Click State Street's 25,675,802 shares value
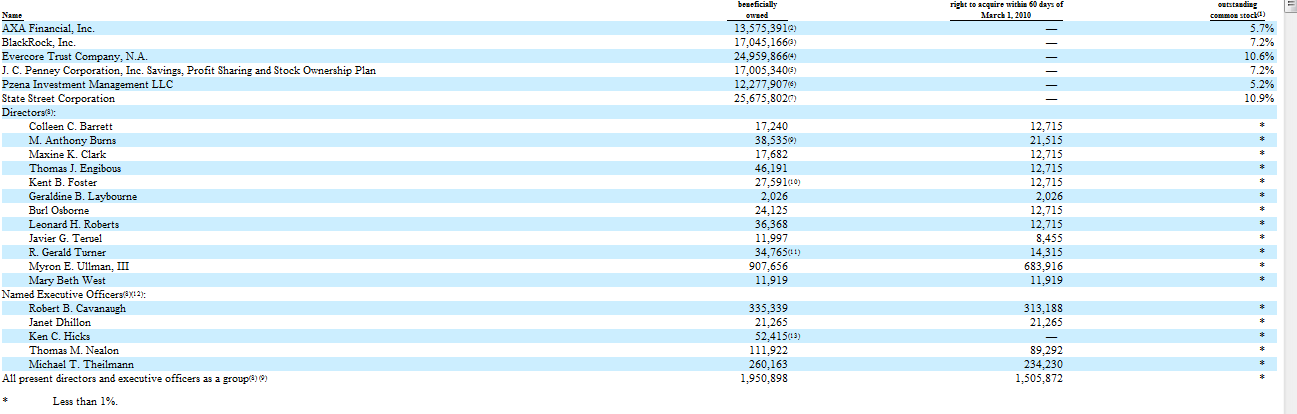This screenshot has height=414, width=1297. [766, 99]
